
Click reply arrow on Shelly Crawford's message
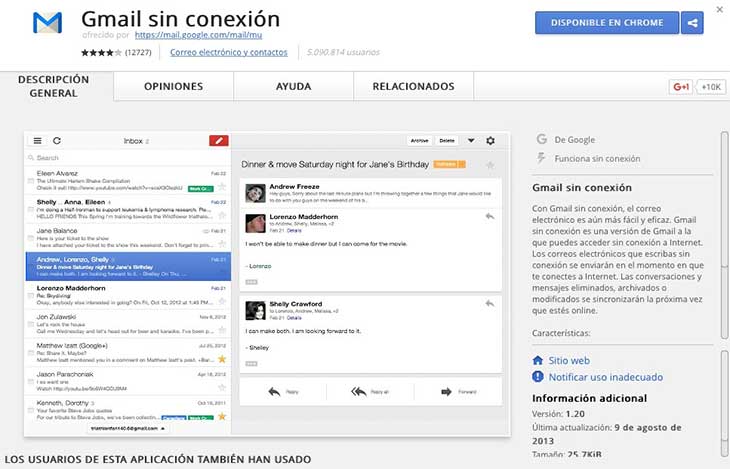click(489, 304)
